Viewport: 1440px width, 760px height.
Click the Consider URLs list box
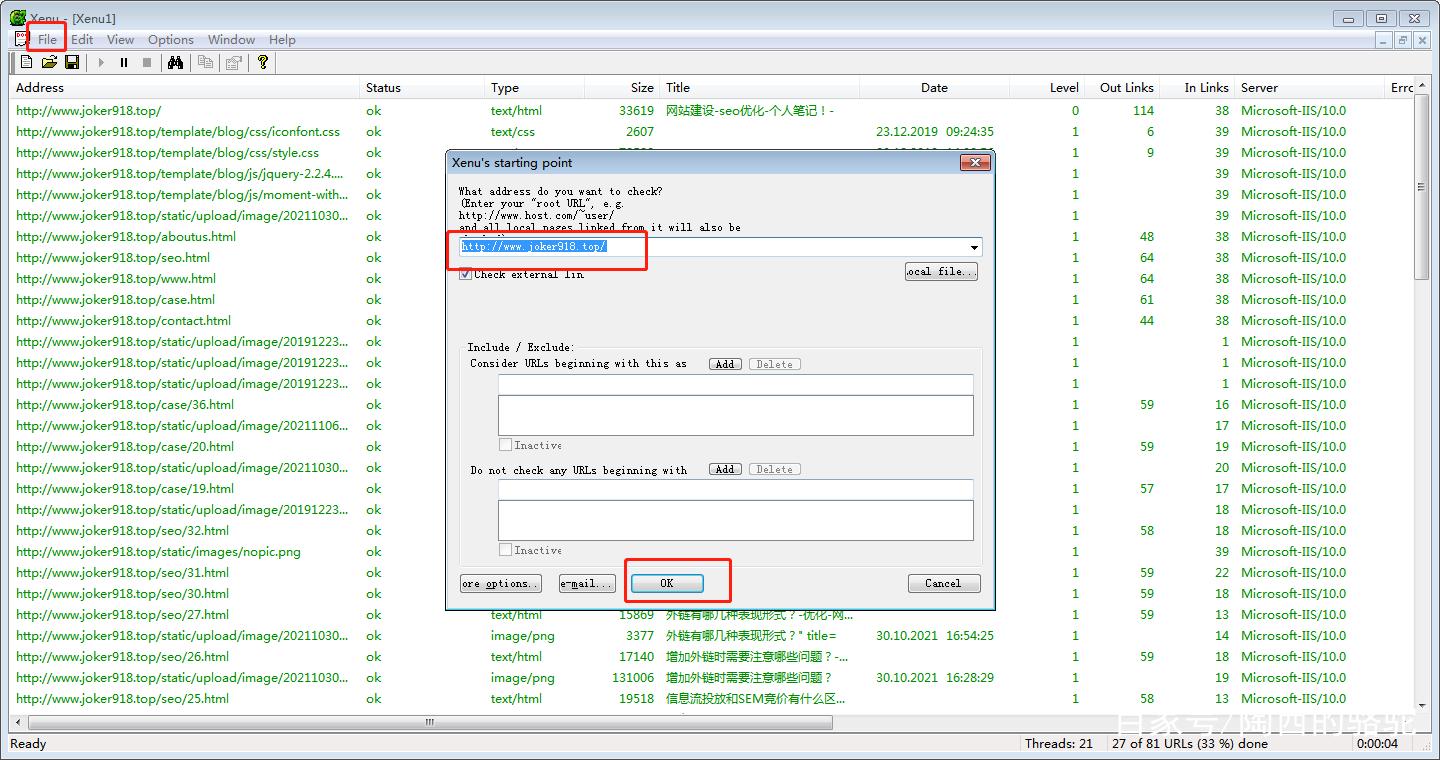tap(736, 416)
